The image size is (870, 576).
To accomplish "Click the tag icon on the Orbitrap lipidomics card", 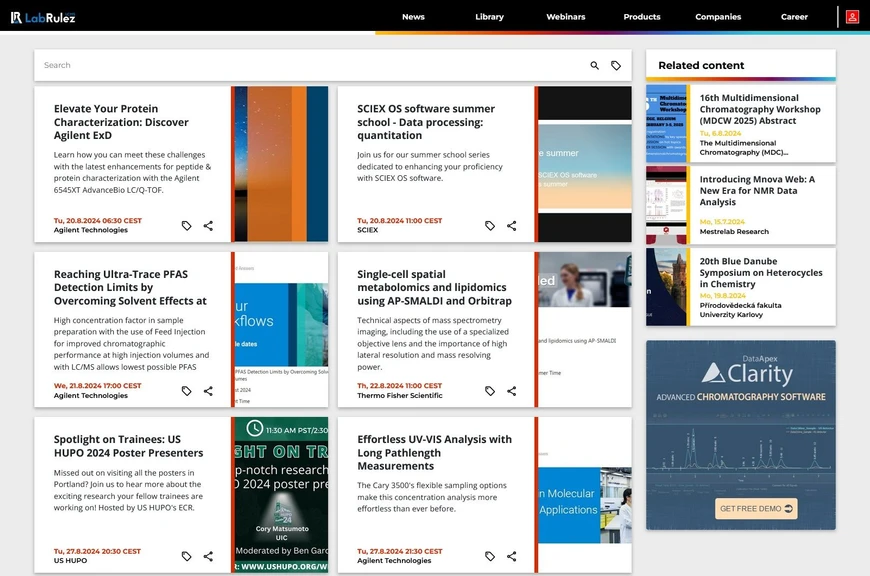I will click(489, 391).
